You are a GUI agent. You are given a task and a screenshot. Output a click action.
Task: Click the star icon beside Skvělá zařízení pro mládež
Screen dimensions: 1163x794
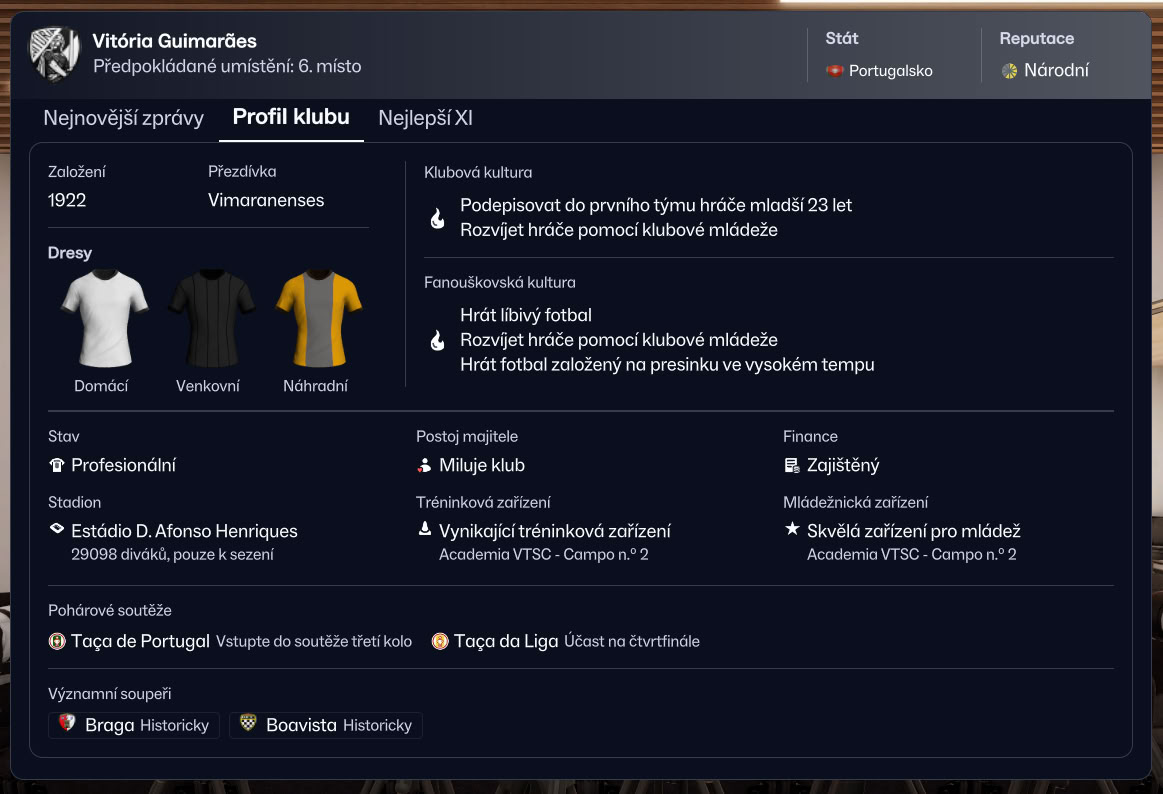click(x=792, y=529)
